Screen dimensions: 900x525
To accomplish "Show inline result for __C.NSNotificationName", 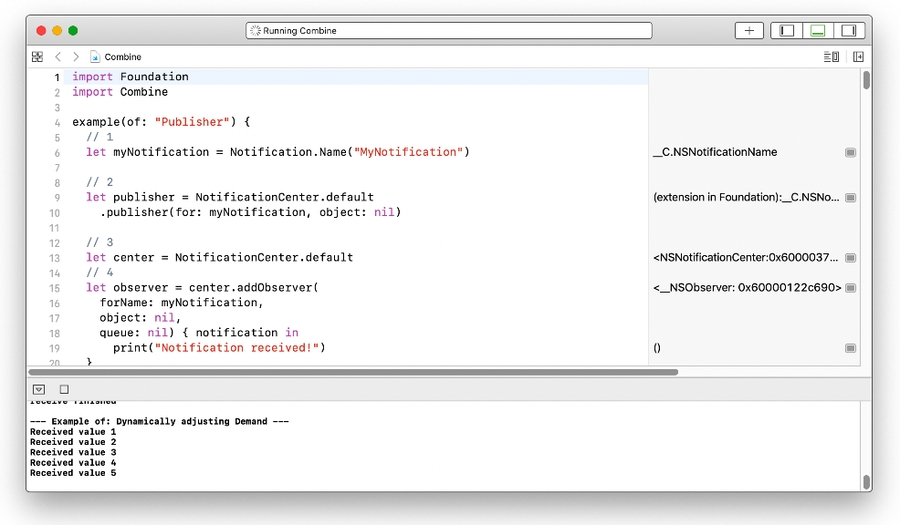I will coord(850,153).
